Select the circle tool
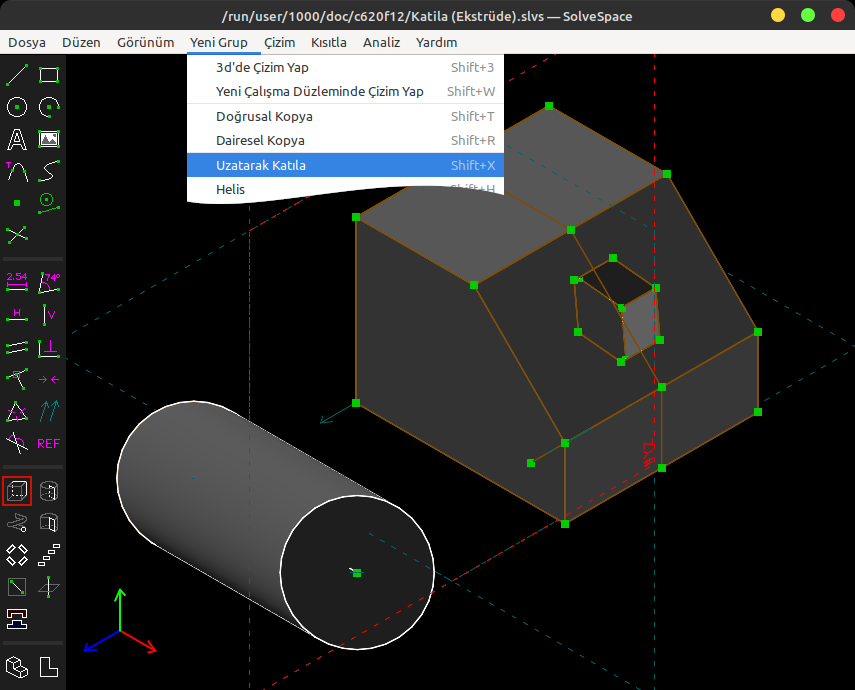Viewport: 855px width, 690px height. click(x=17, y=107)
